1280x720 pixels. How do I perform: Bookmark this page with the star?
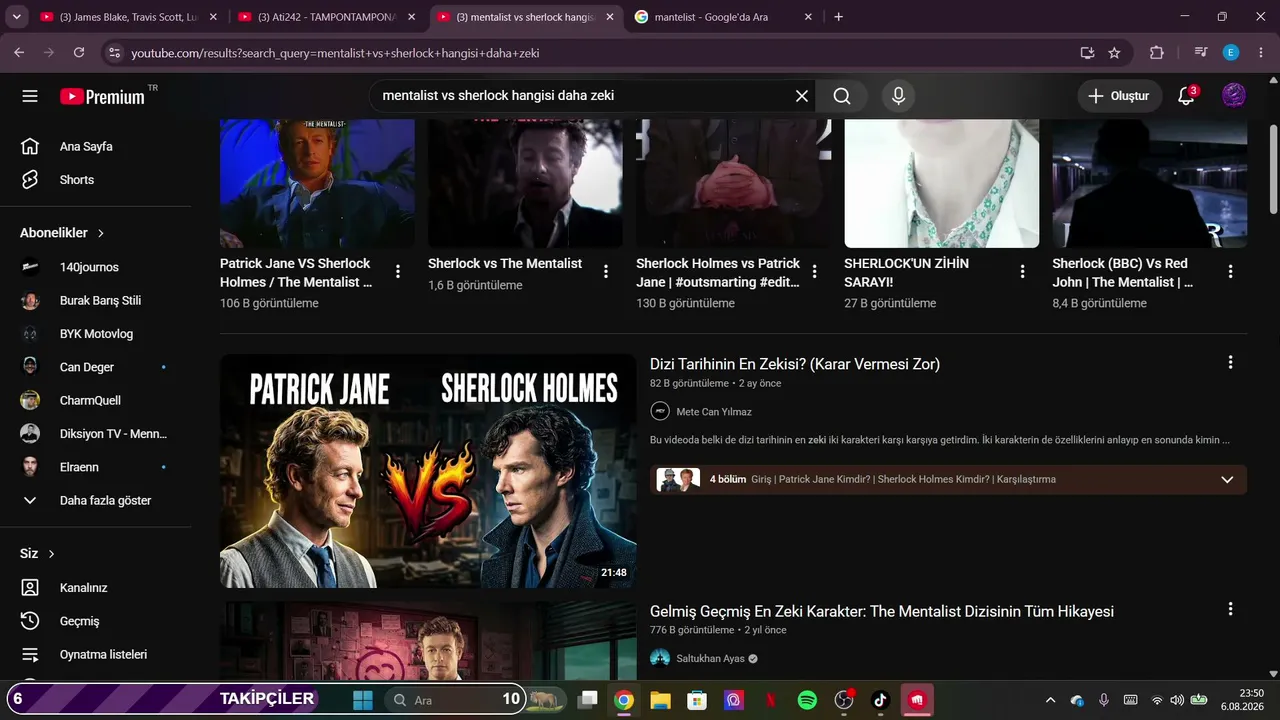(x=1114, y=52)
